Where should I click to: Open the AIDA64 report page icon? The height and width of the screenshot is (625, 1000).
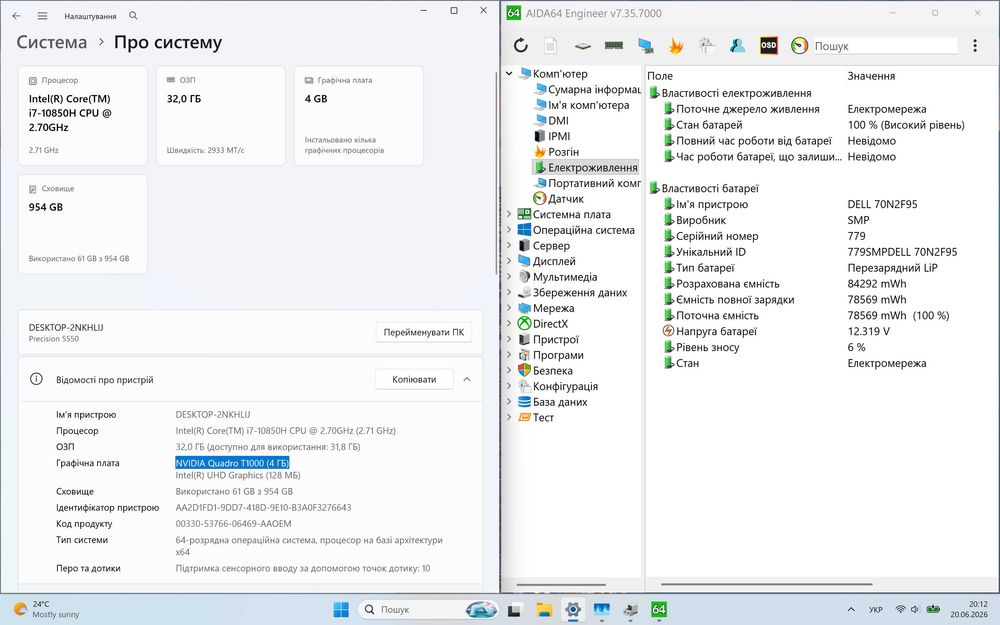(550, 45)
